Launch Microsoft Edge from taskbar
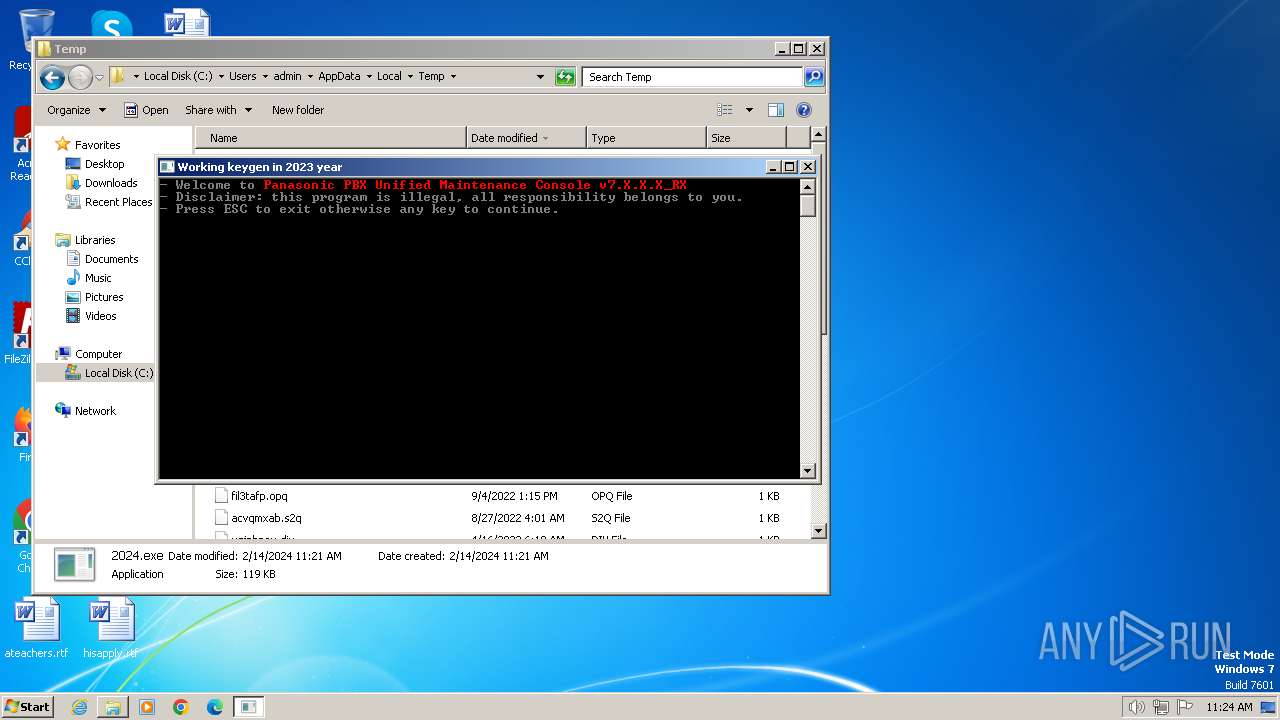This screenshot has height=720, width=1280. coord(215,707)
